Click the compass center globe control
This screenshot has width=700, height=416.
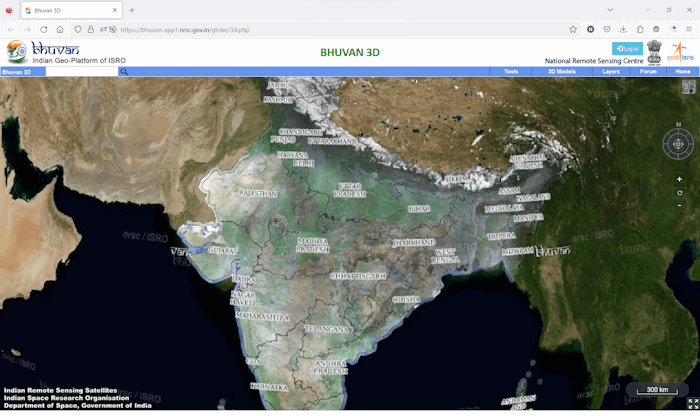(678, 144)
